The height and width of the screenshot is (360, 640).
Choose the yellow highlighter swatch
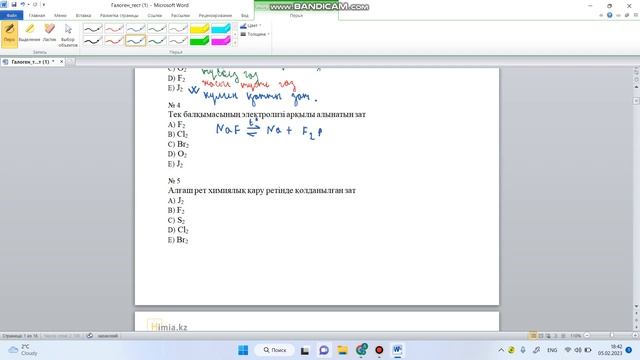(200, 28)
